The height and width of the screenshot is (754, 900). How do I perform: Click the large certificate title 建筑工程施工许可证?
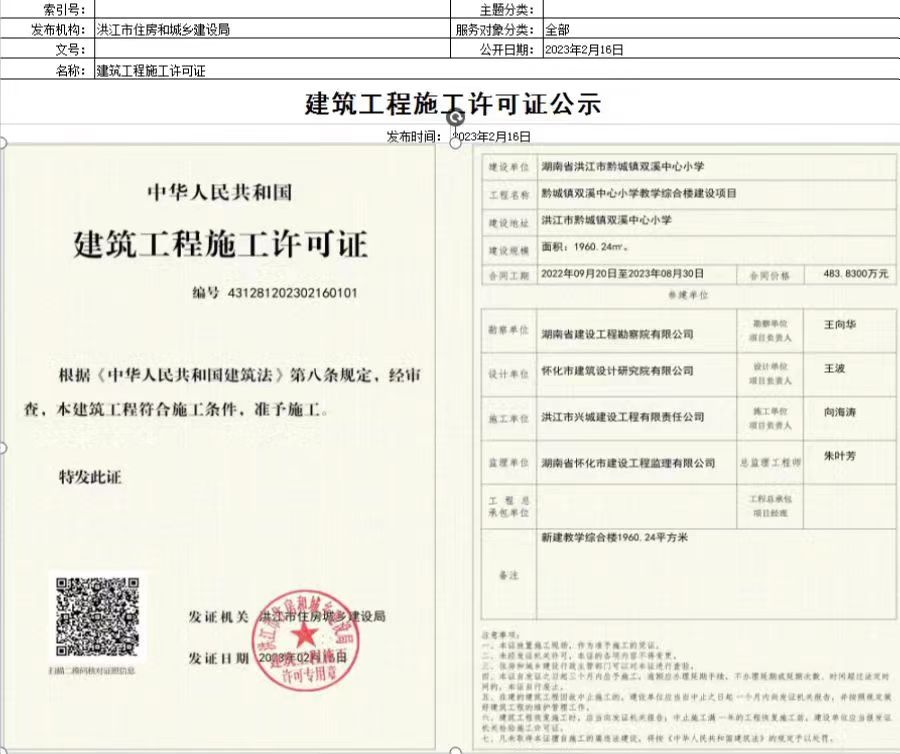(220, 244)
